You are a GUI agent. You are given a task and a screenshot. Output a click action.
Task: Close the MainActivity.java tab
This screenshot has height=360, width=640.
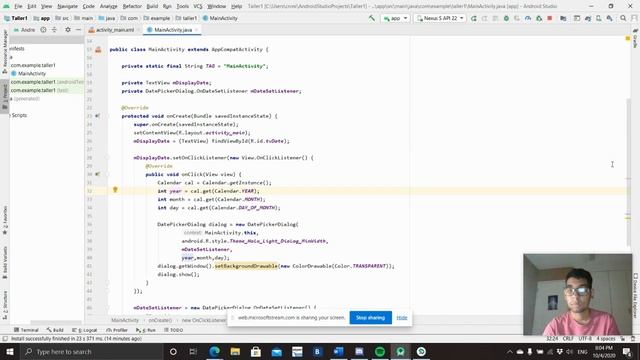(197, 30)
